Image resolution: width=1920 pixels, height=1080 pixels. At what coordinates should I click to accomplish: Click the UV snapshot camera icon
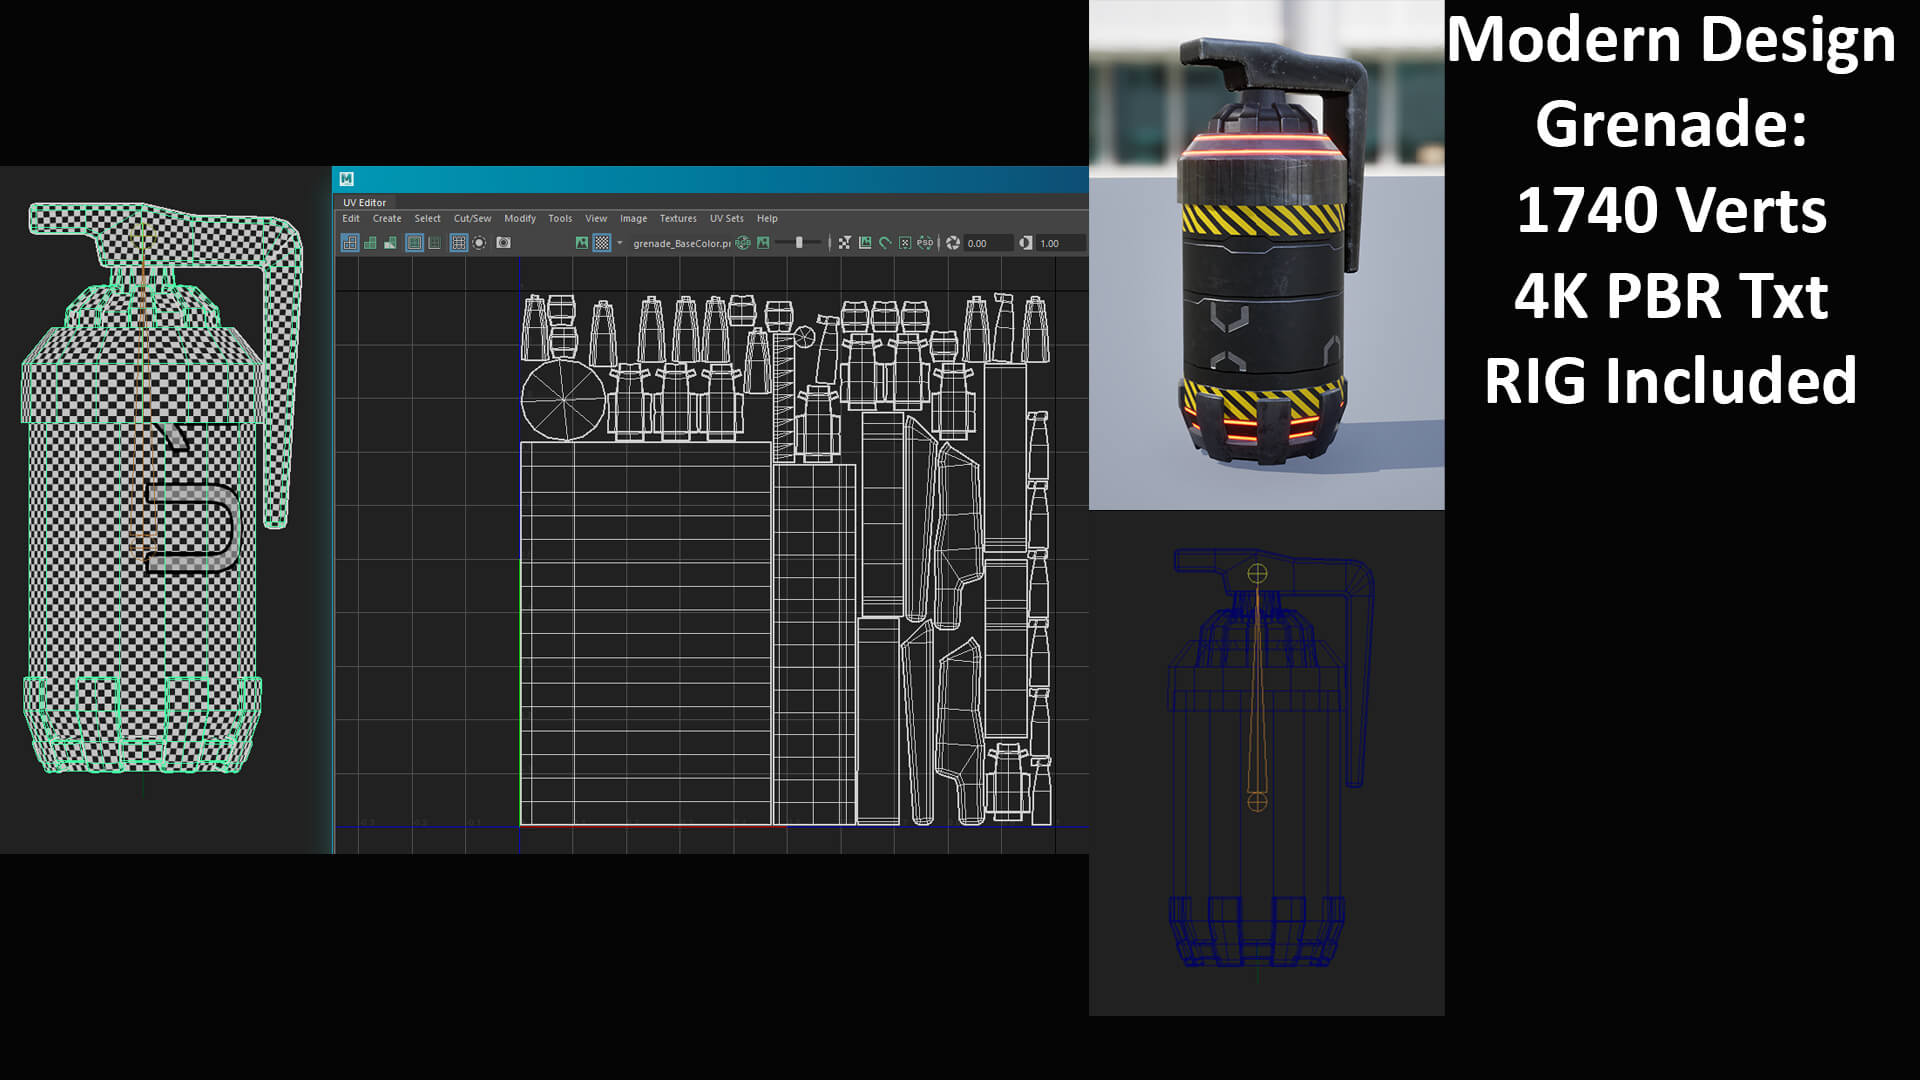click(503, 243)
